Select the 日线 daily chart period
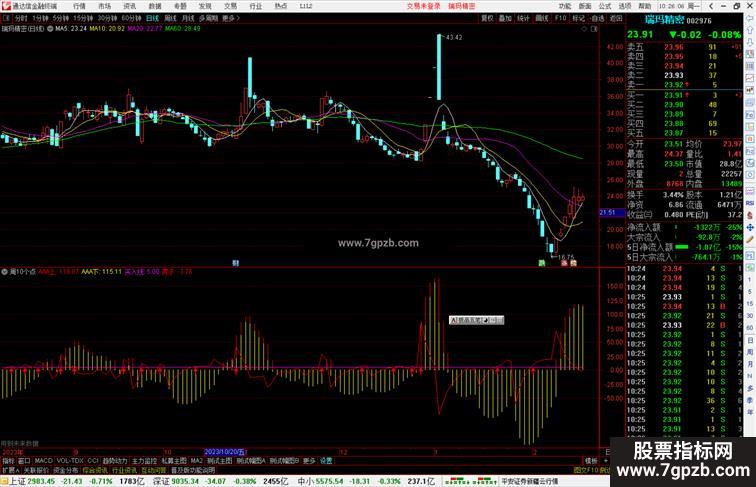The width and height of the screenshot is (756, 487). pyautogui.click(x=152, y=18)
